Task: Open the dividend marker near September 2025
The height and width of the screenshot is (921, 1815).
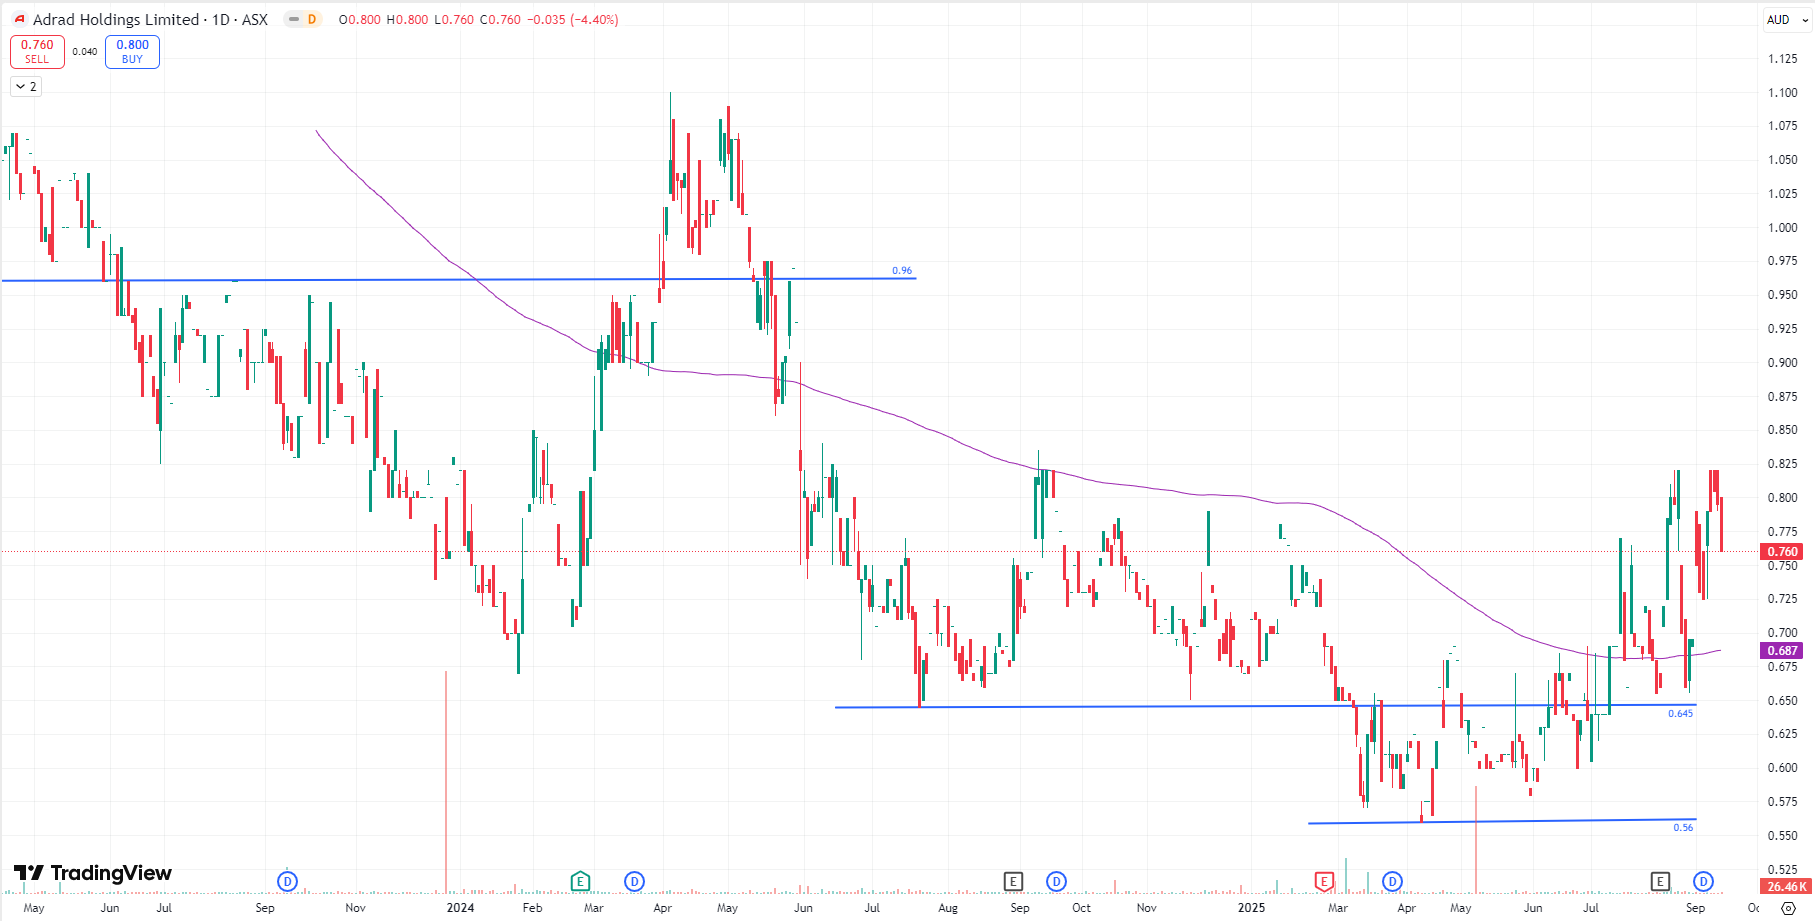Action: tap(1703, 881)
